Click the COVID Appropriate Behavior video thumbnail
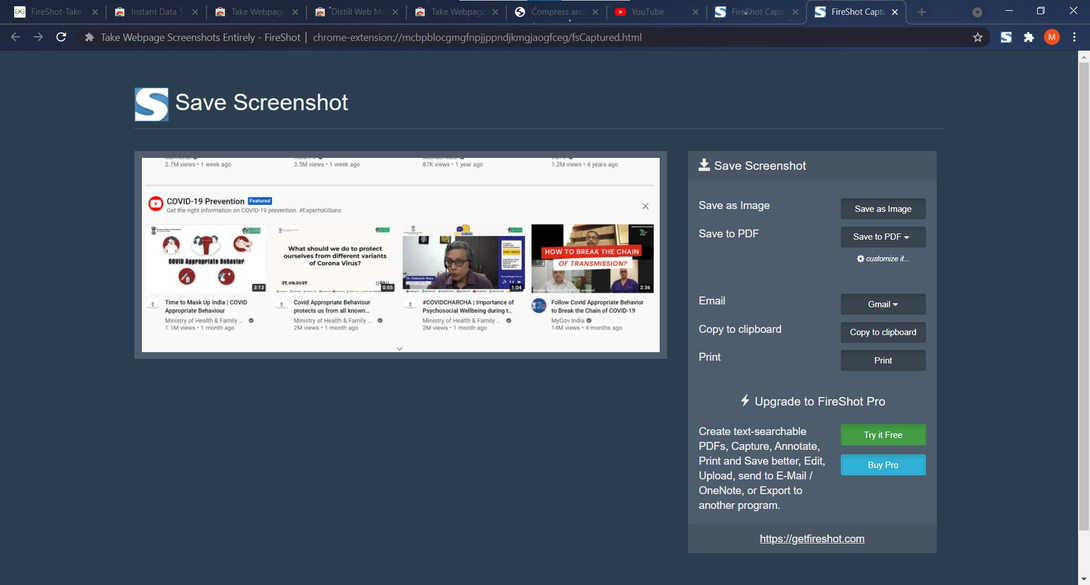The image size is (1090, 585). coord(206,258)
